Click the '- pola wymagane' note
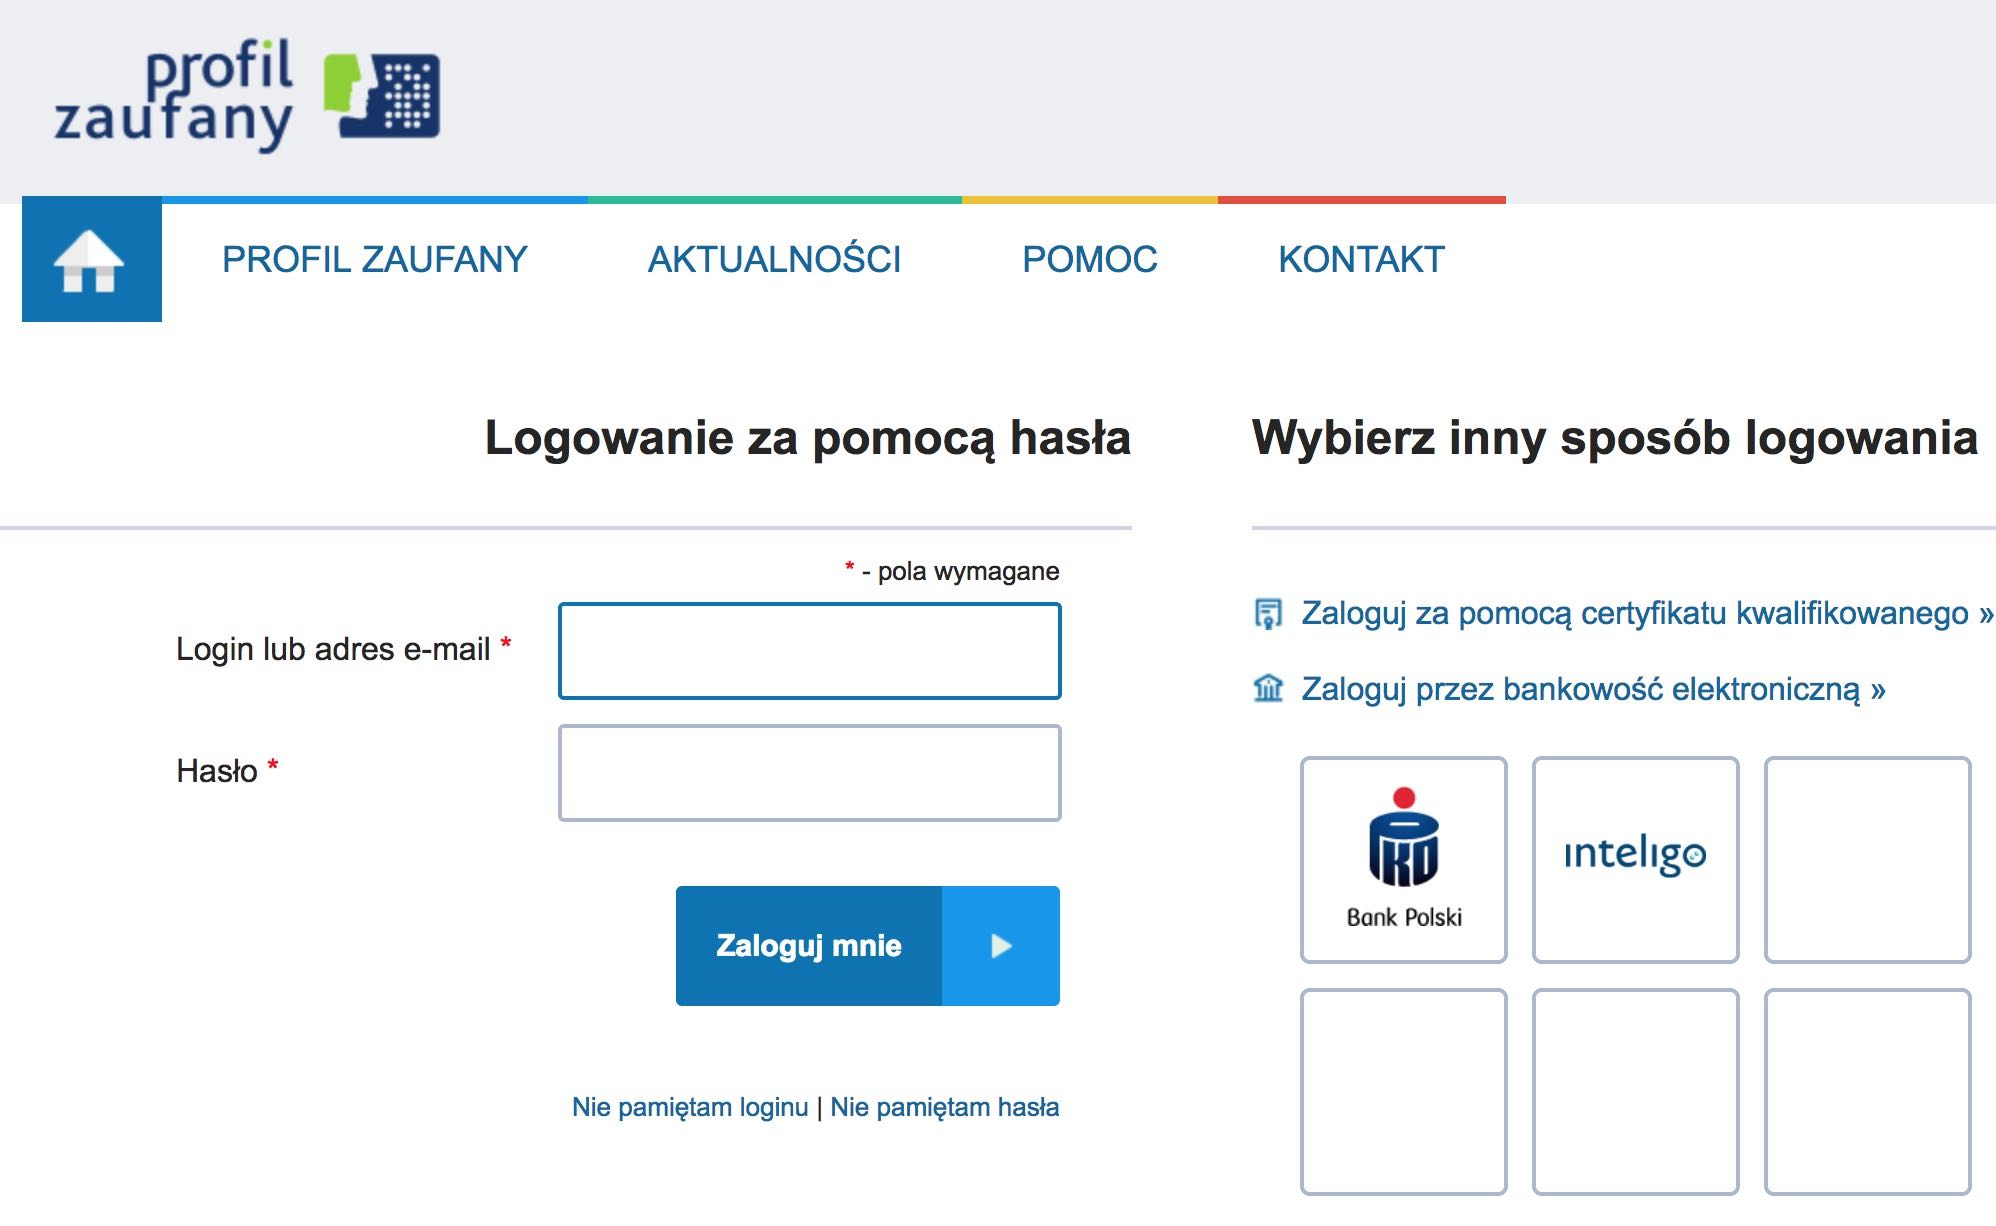 click(x=952, y=571)
